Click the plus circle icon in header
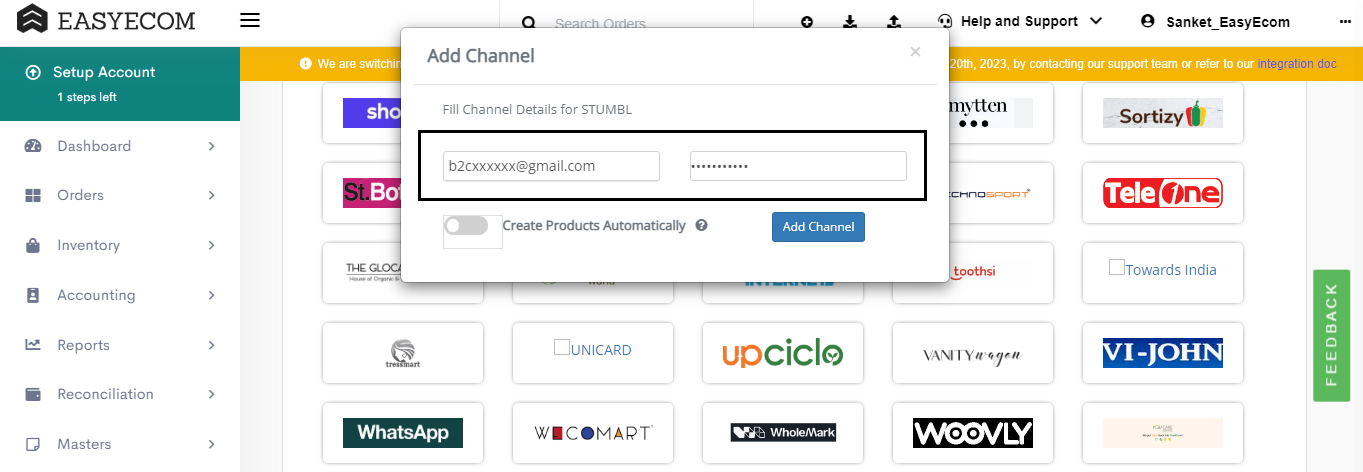 (x=807, y=21)
